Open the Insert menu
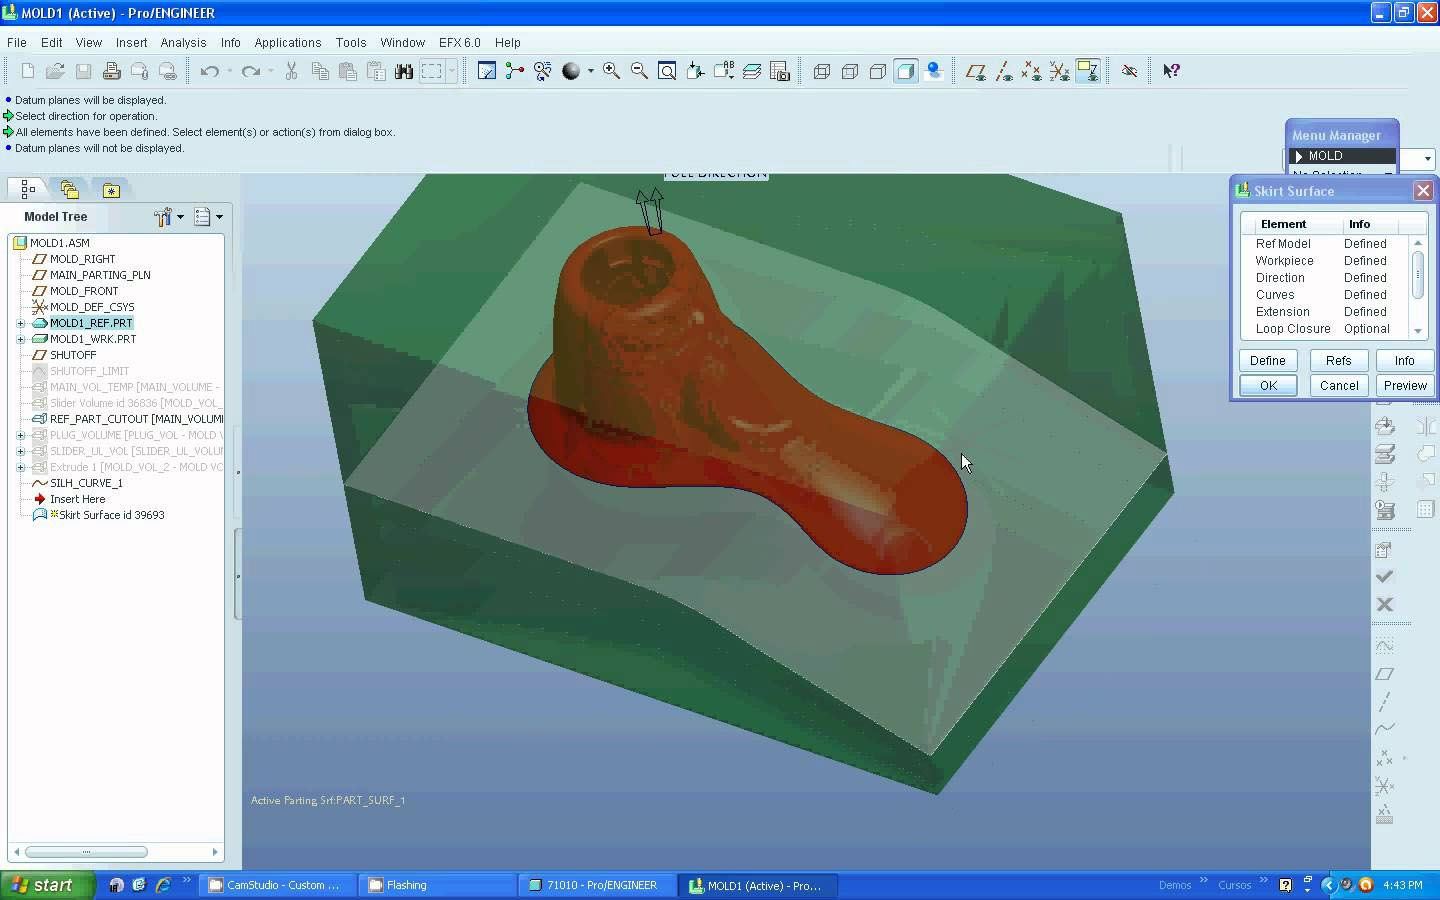Screen dimensions: 1440x900 point(131,43)
